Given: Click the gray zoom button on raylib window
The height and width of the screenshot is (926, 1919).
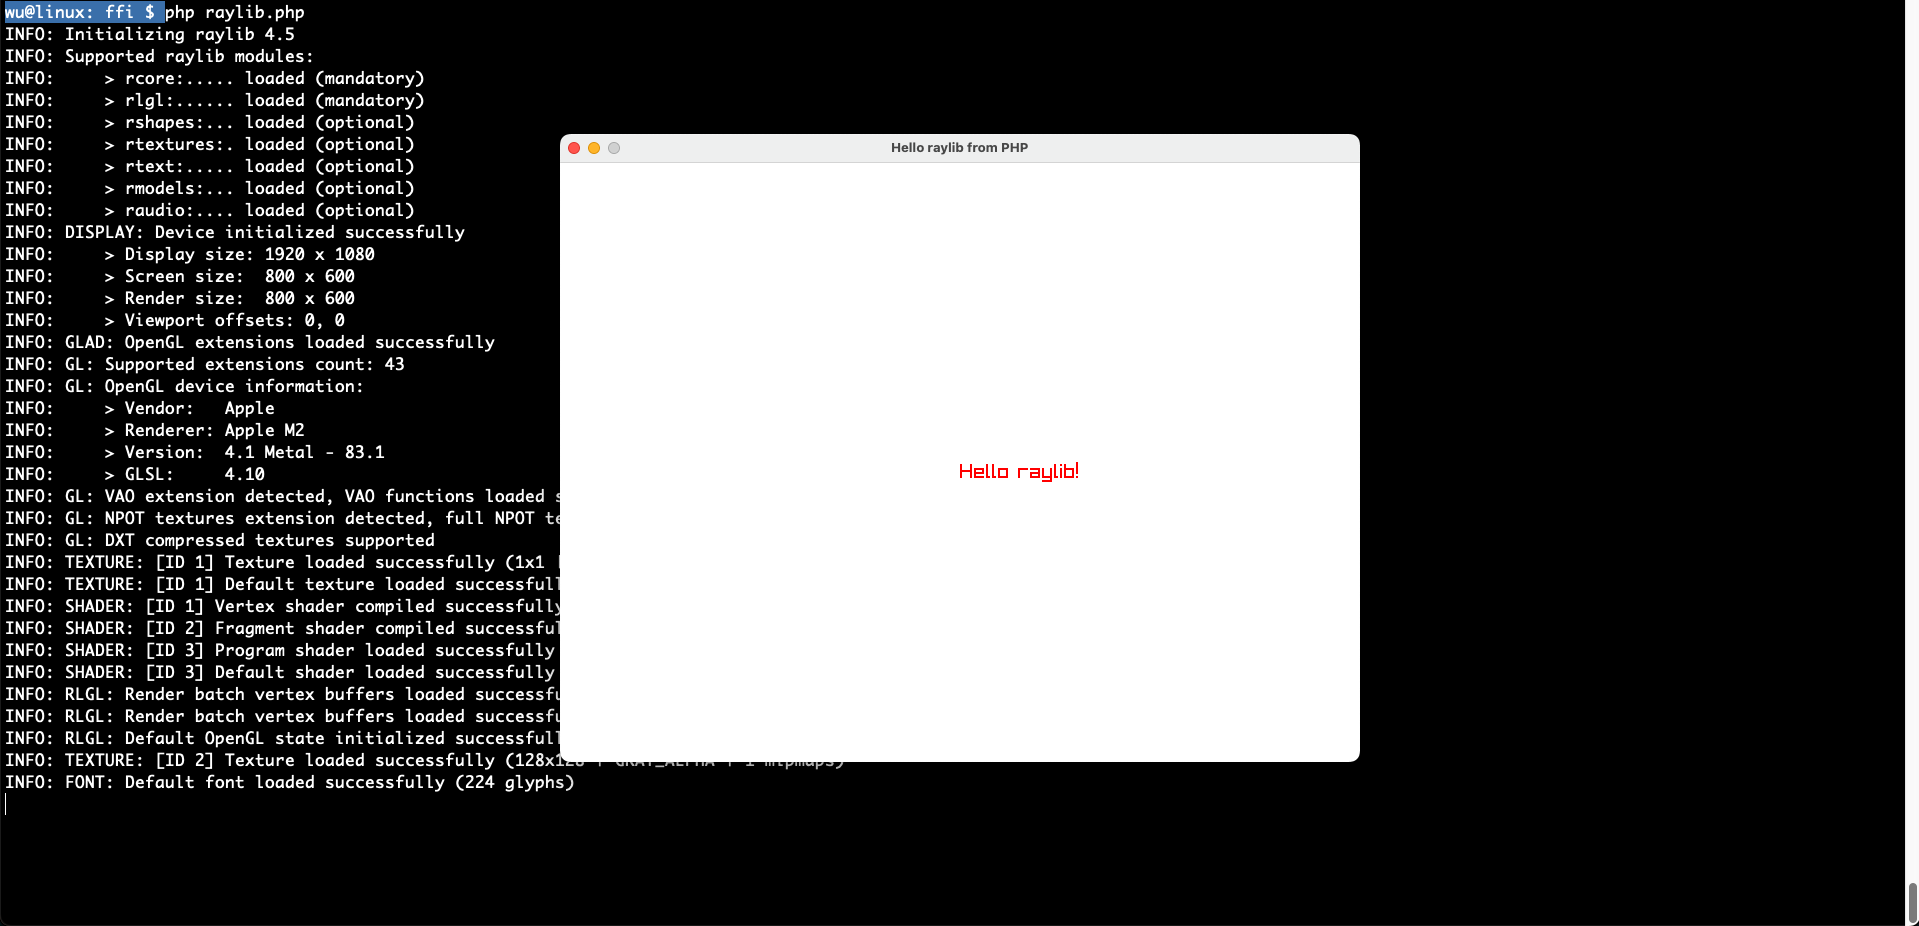Looking at the screenshot, I should pyautogui.click(x=614, y=147).
